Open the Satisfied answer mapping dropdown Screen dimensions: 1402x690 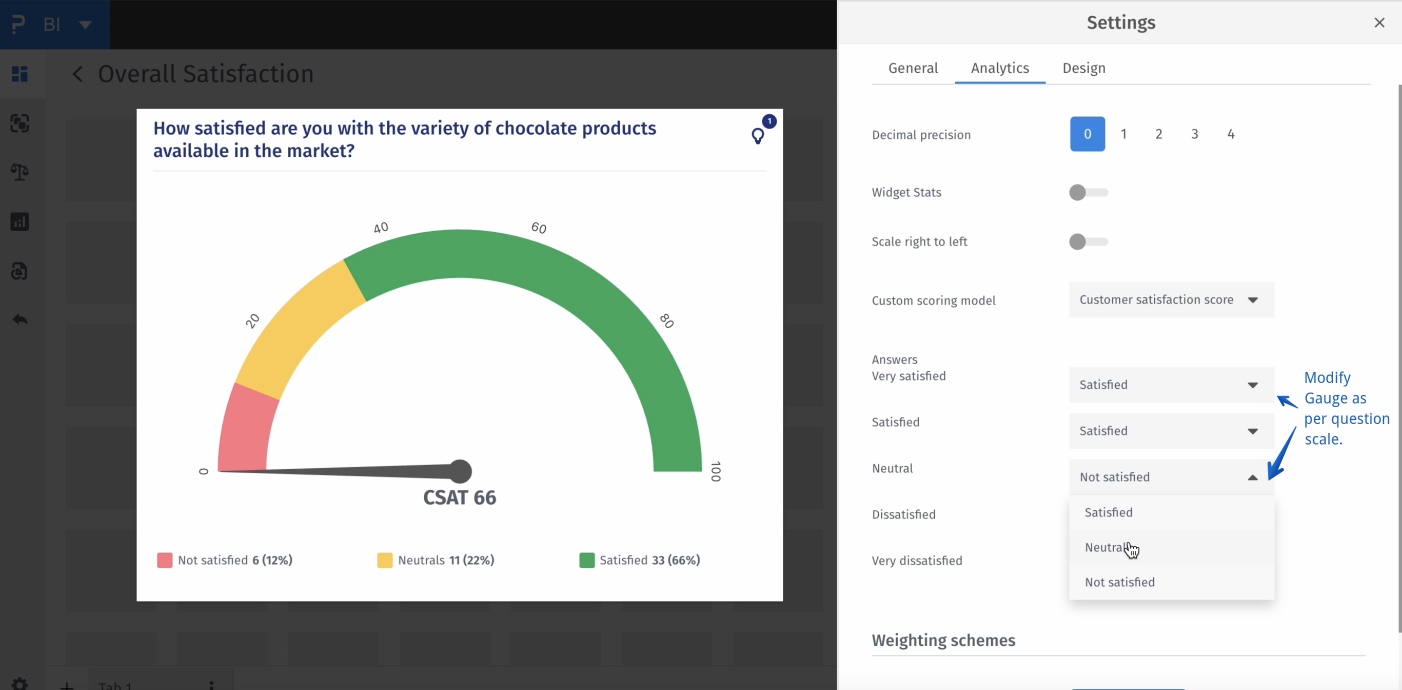[1171, 431]
